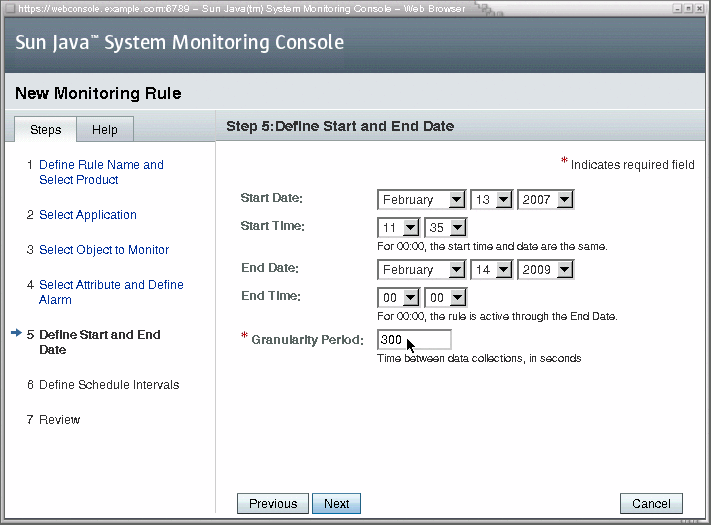Open the End Date day dropdown showing 14
The width and height of the screenshot is (711, 525).
(492, 270)
